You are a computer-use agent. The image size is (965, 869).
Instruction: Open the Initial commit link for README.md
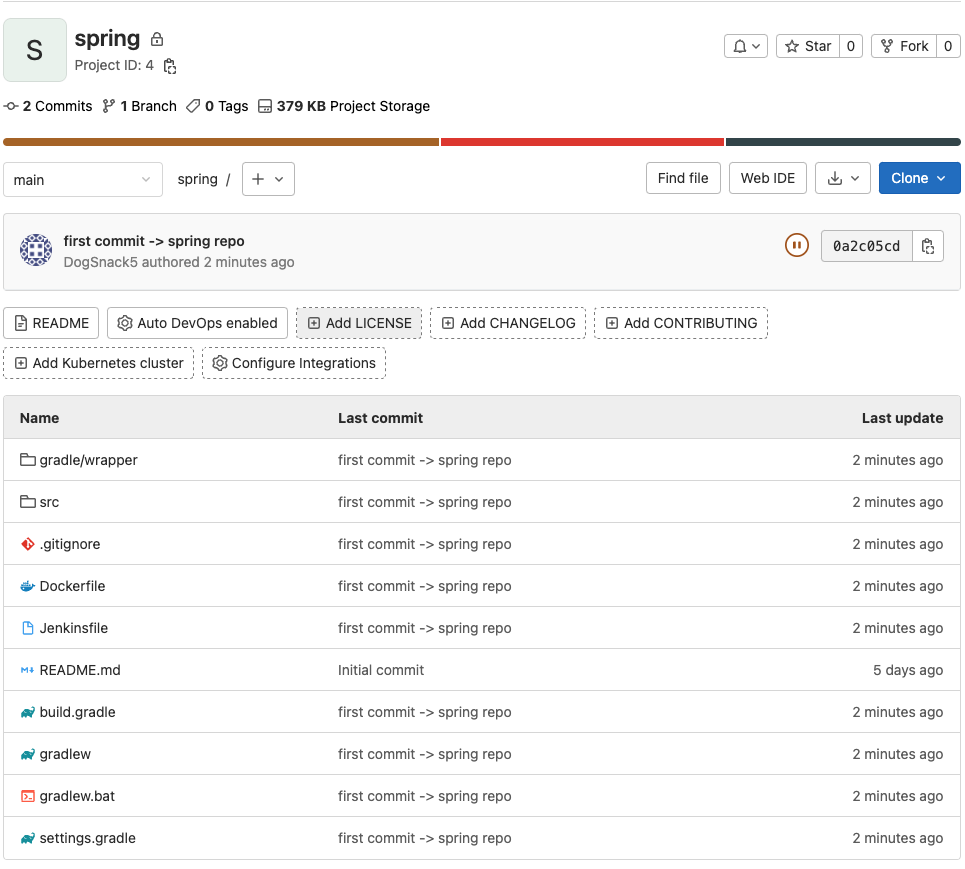point(381,670)
